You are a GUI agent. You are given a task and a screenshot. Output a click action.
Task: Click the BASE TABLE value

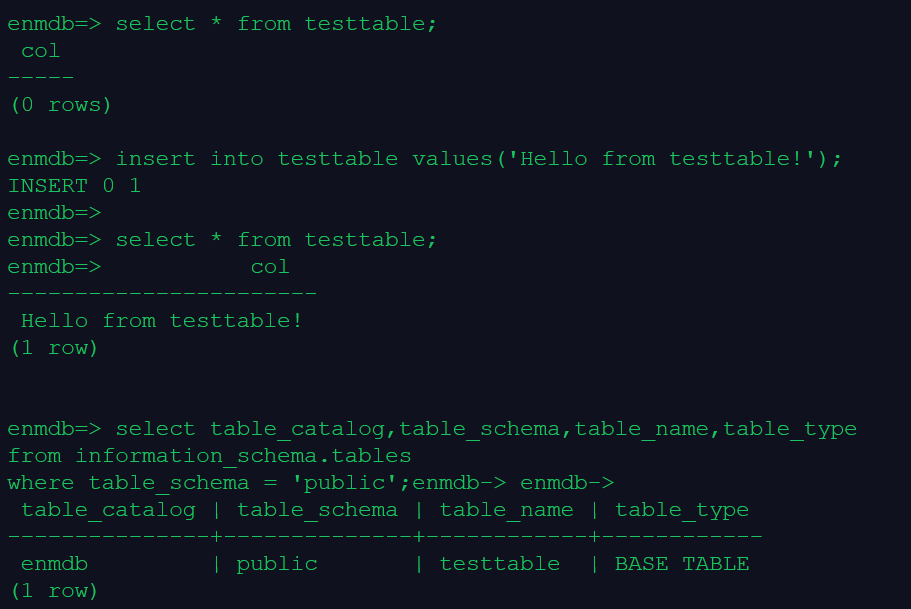click(x=681, y=564)
